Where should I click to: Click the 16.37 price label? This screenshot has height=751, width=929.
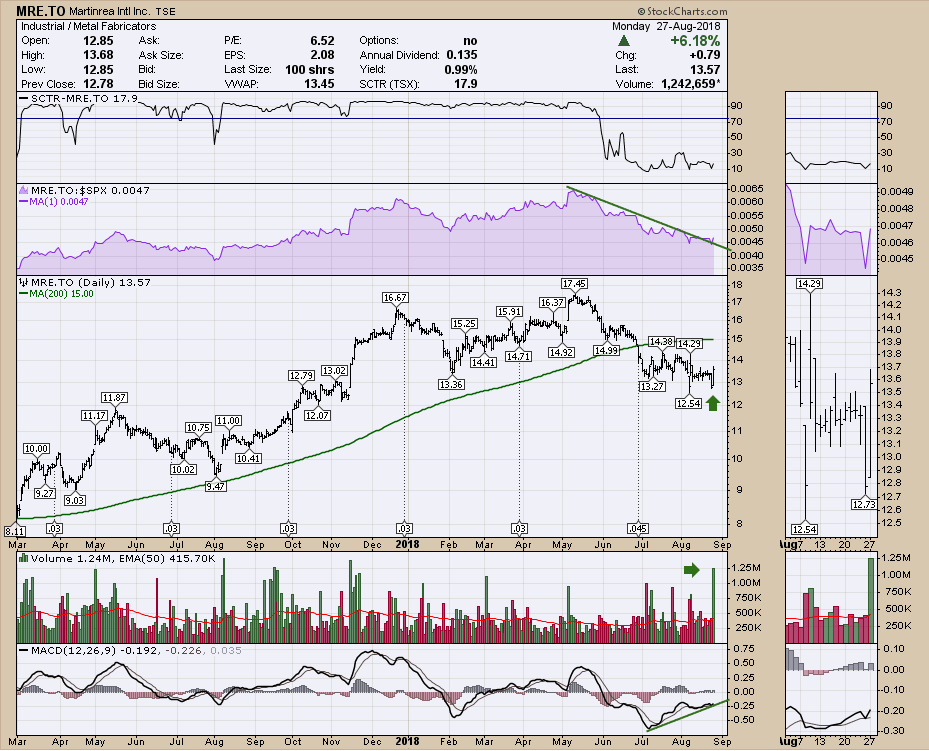click(552, 303)
